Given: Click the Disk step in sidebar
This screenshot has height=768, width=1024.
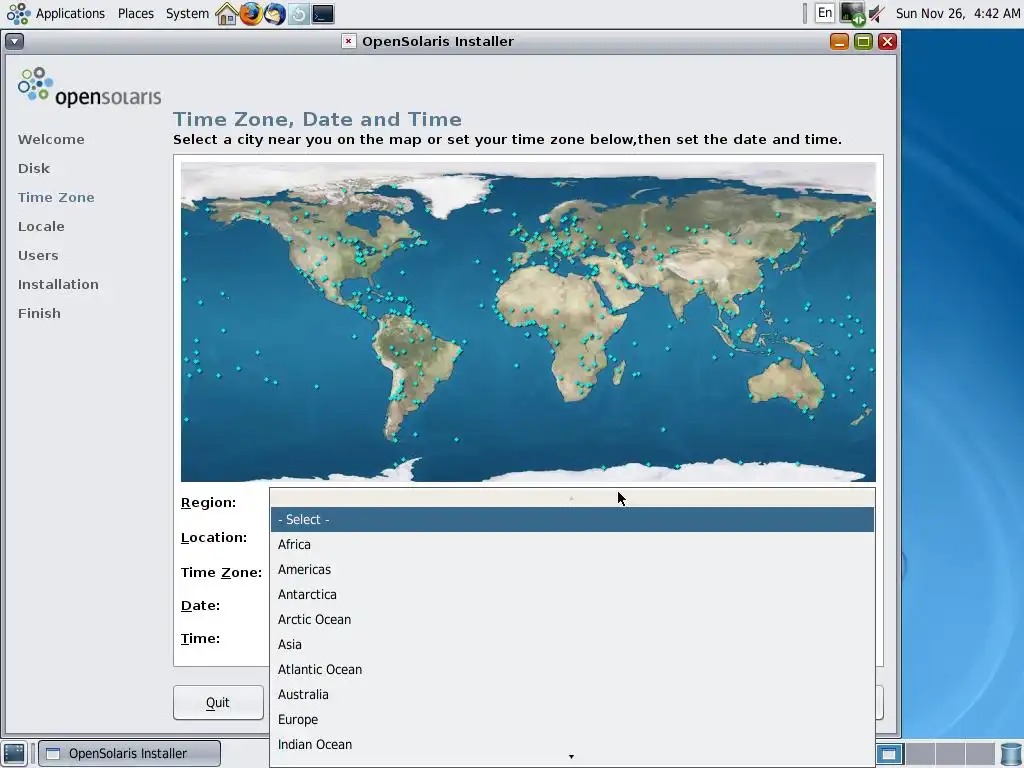Looking at the screenshot, I should [x=34, y=168].
